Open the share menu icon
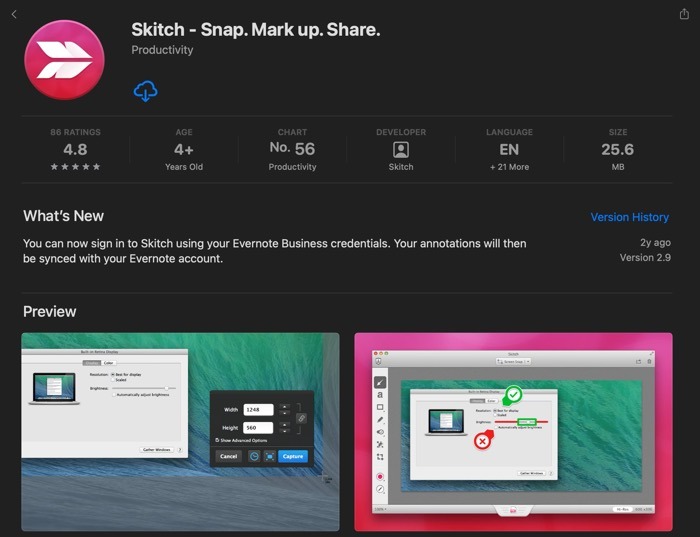700x537 pixels. [684, 14]
